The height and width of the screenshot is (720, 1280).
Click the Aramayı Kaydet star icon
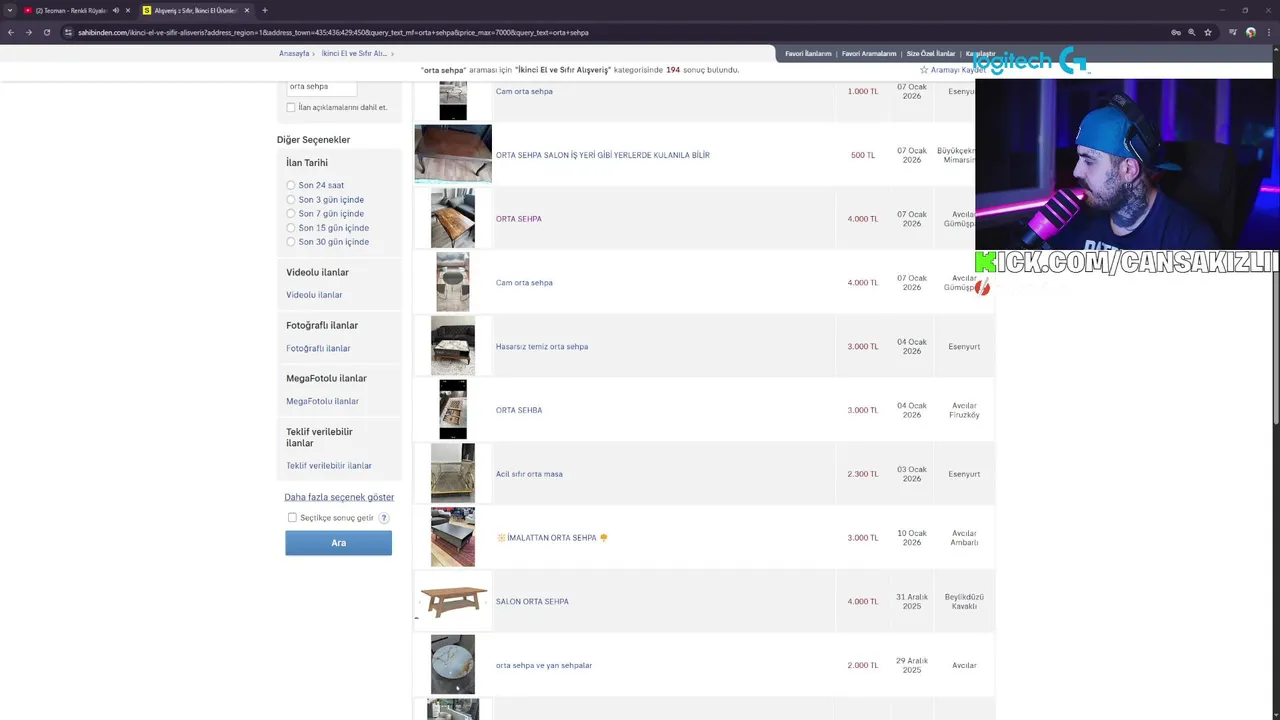[x=924, y=70]
